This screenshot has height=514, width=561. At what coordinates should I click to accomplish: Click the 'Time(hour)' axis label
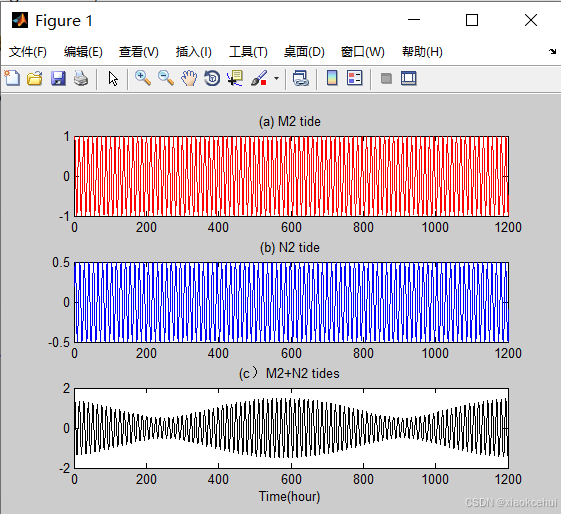(289, 496)
